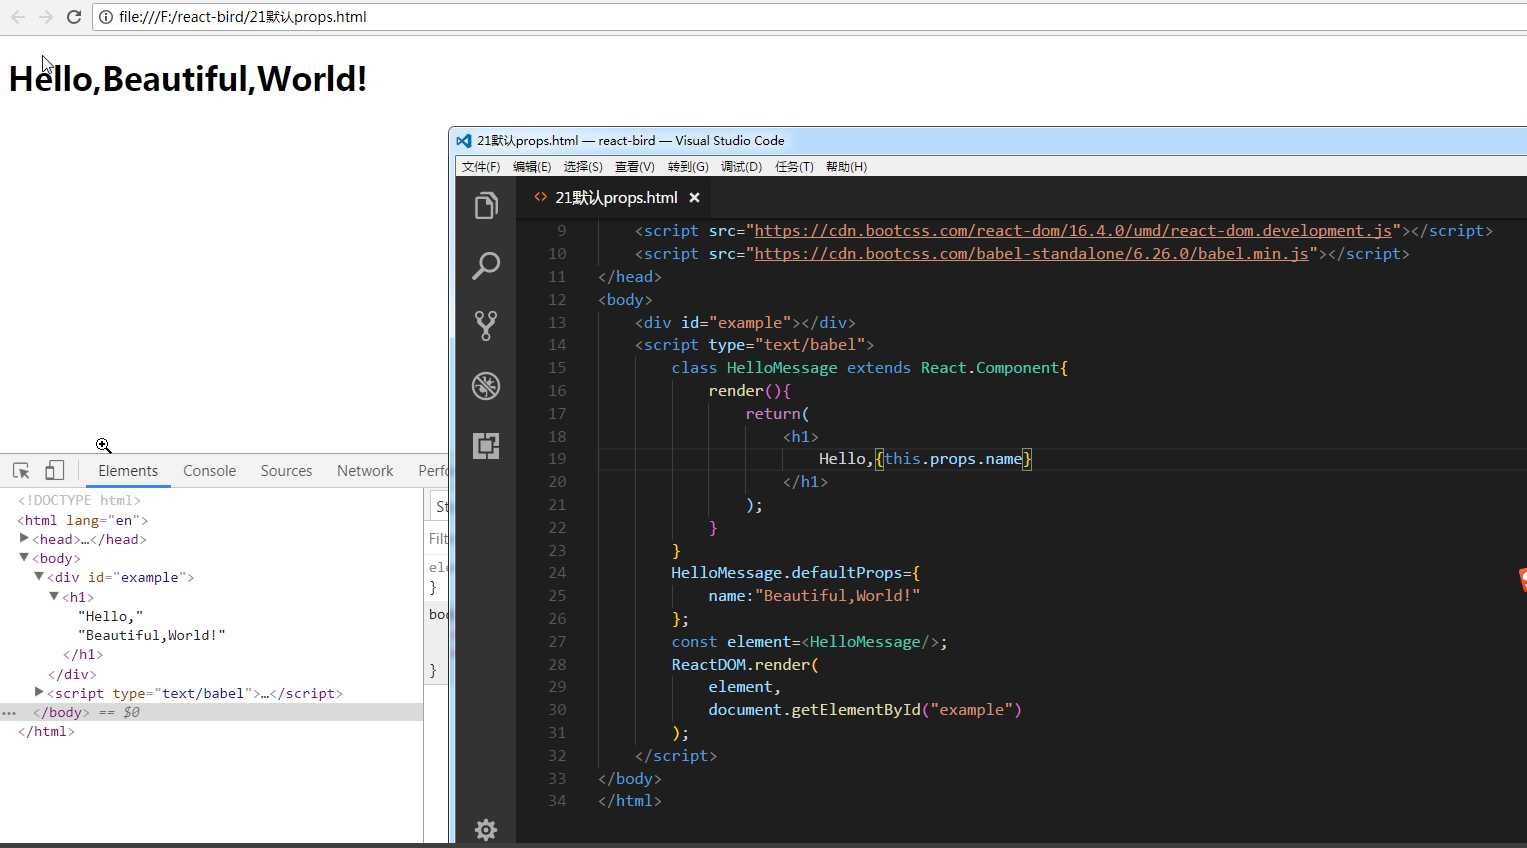The width and height of the screenshot is (1527, 848).
Task: Open the 任务(T) menu
Action: click(x=794, y=167)
